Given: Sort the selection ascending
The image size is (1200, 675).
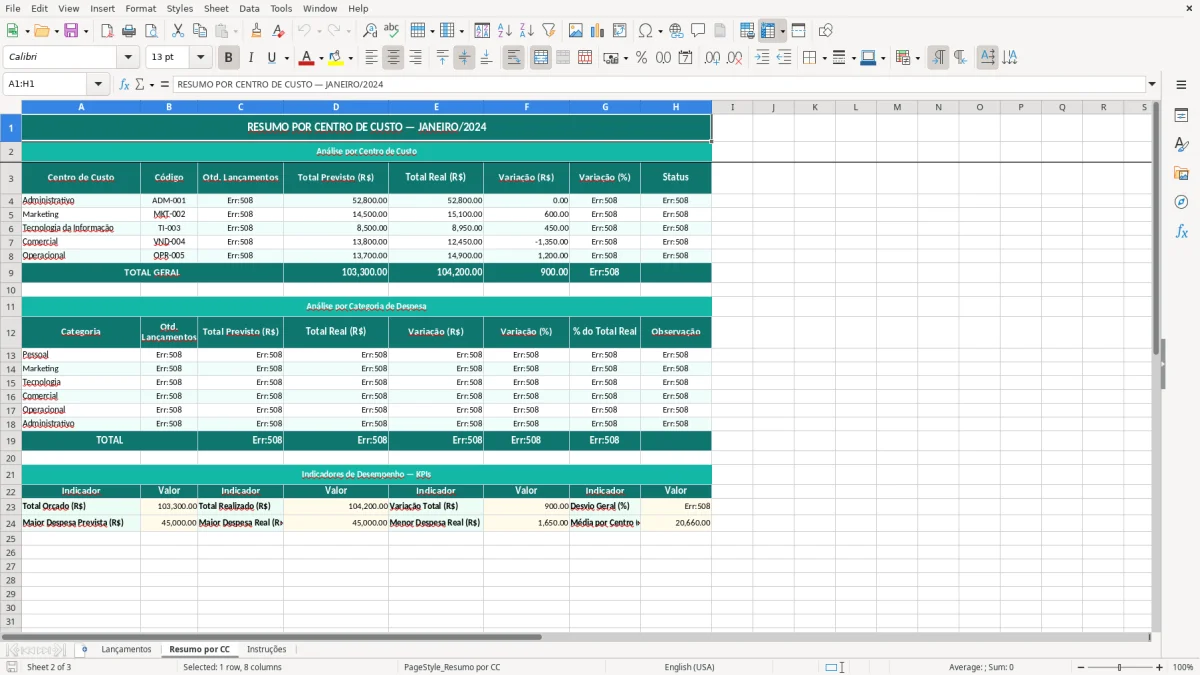Looking at the screenshot, I should pyautogui.click(x=505, y=31).
